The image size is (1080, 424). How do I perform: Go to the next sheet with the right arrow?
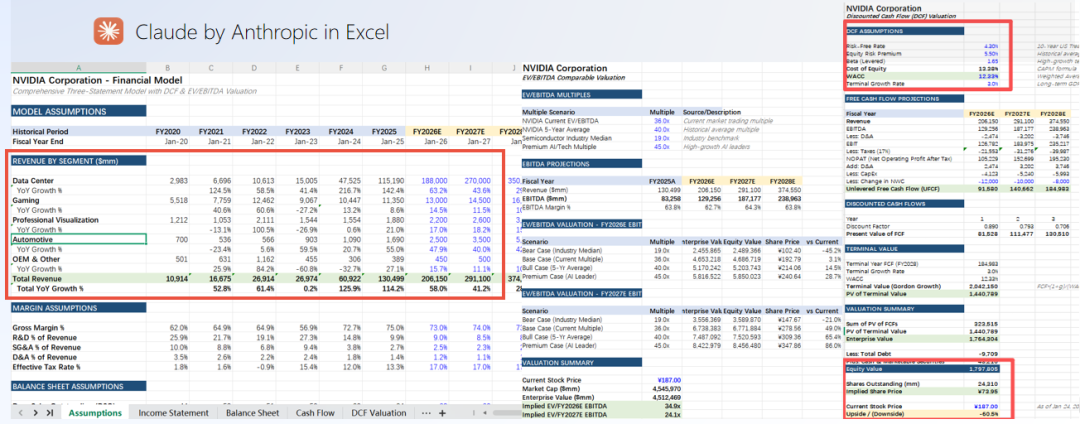click(x=34, y=413)
